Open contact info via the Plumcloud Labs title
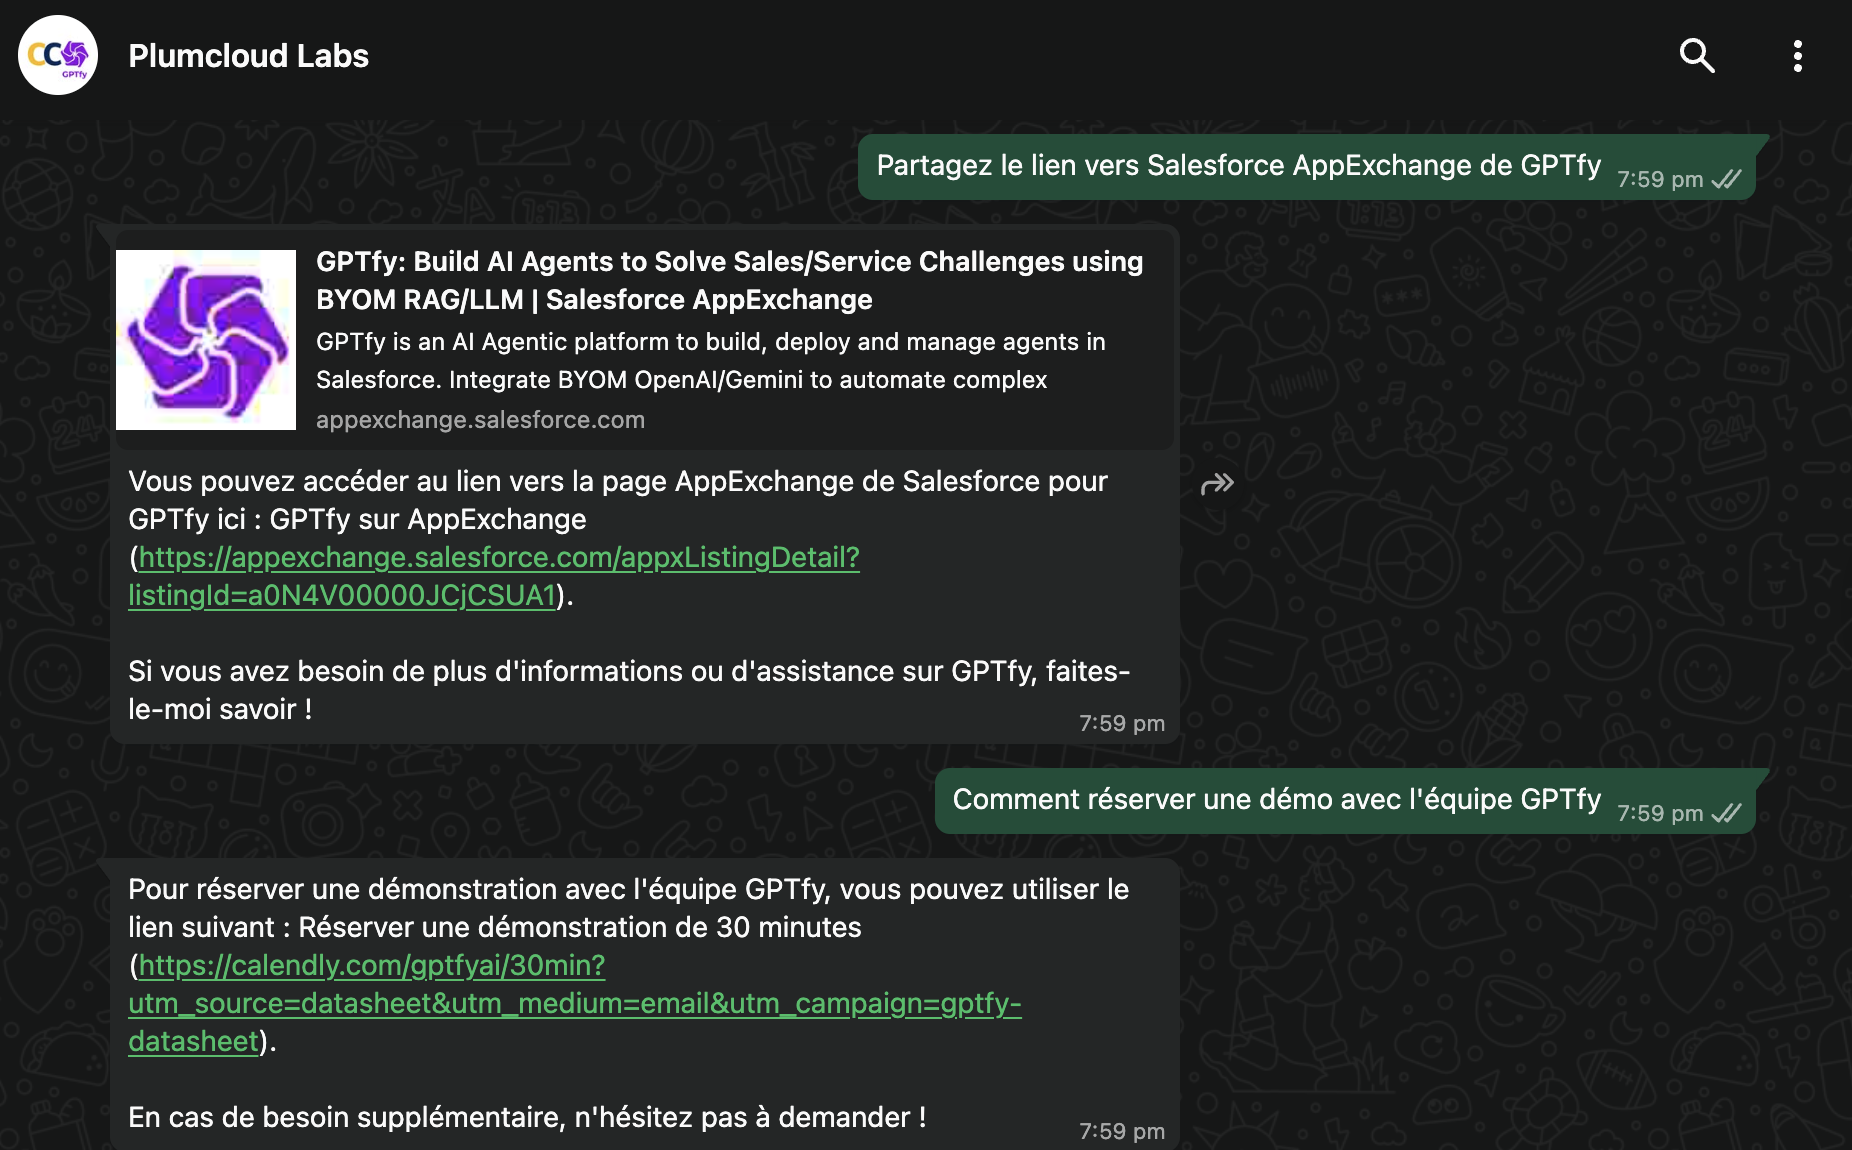This screenshot has width=1852, height=1150. pyautogui.click(x=248, y=56)
